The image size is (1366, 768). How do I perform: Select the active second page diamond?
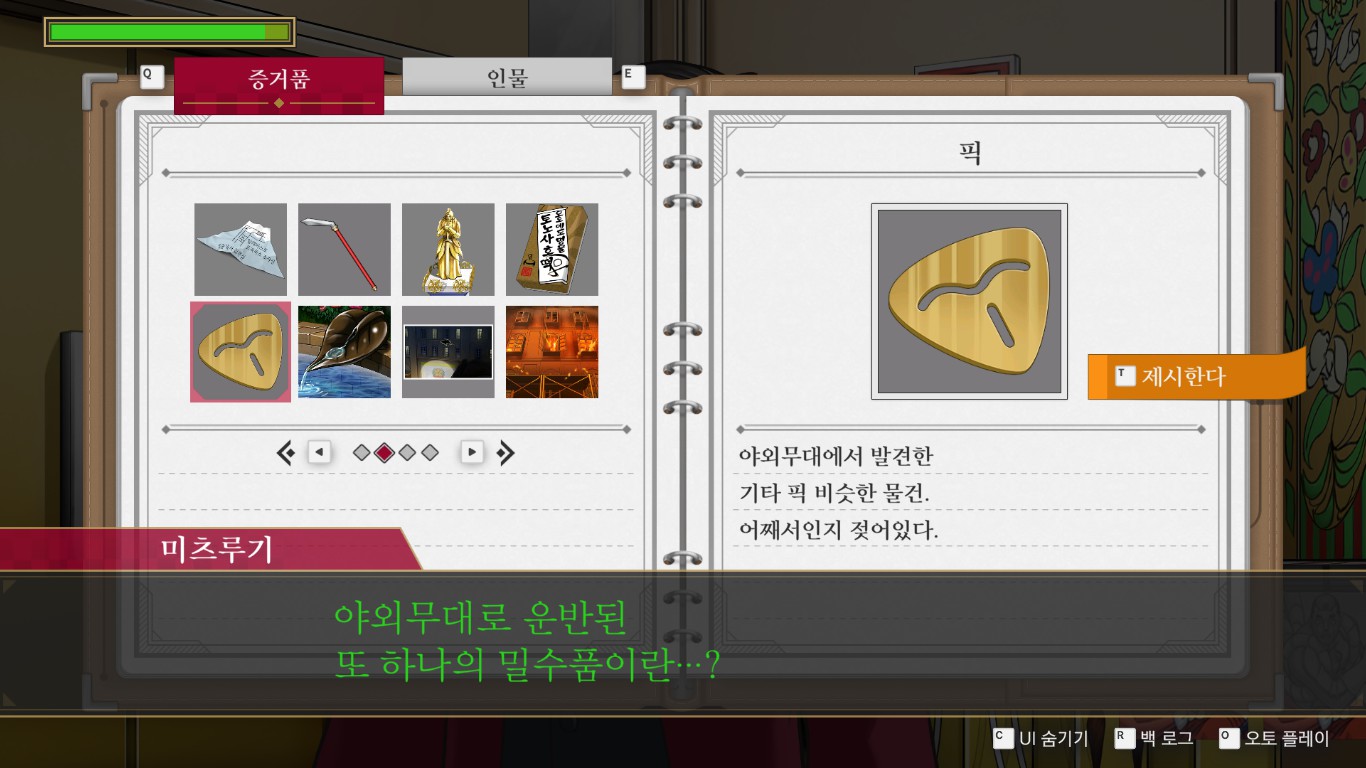click(384, 453)
